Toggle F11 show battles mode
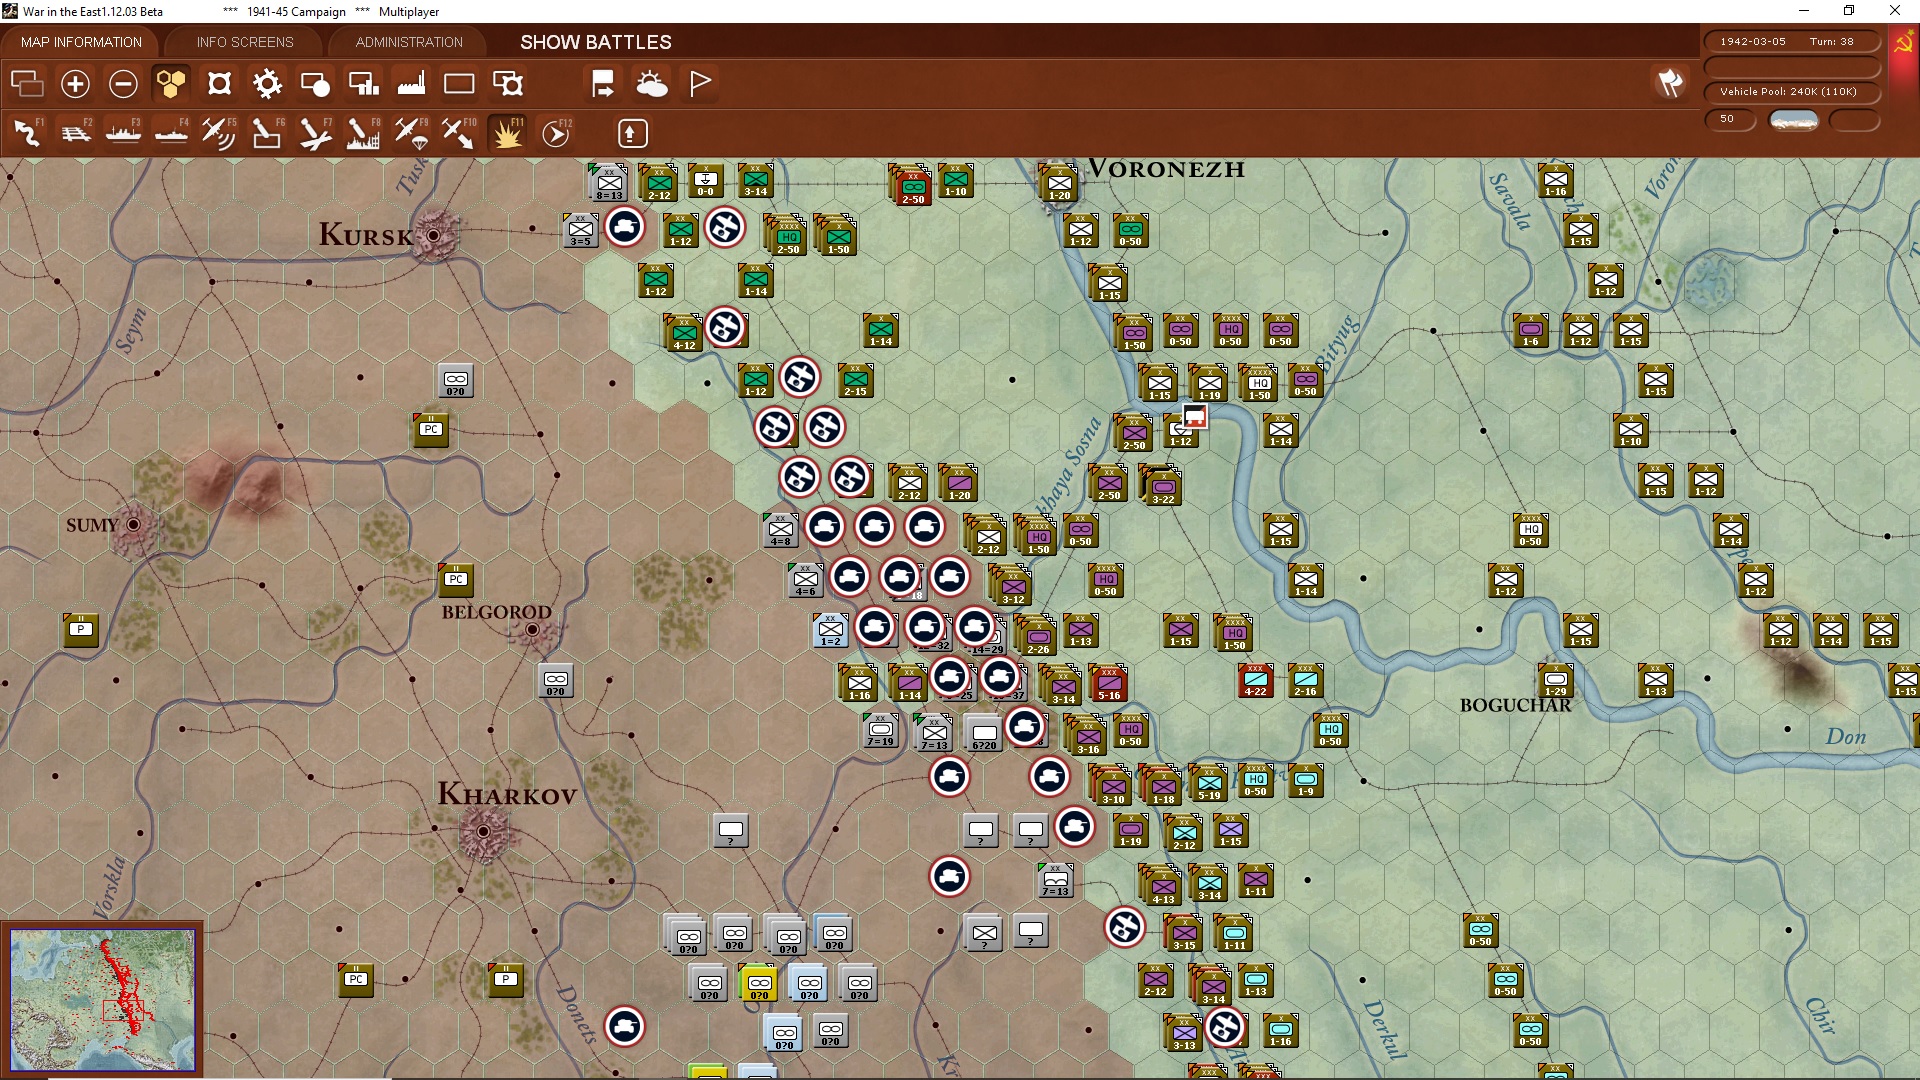Viewport: 1920px width, 1080px height. (x=507, y=133)
